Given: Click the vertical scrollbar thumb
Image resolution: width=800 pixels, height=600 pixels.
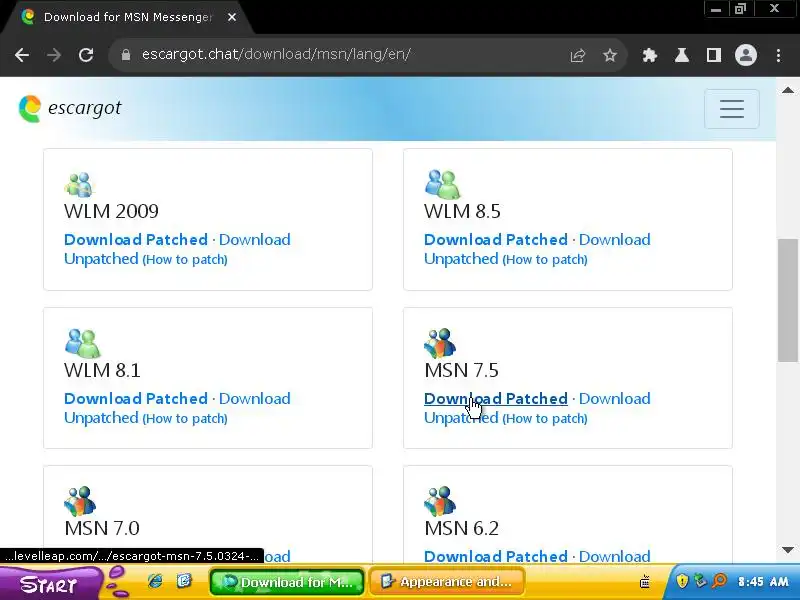Looking at the screenshot, I should 788,300.
